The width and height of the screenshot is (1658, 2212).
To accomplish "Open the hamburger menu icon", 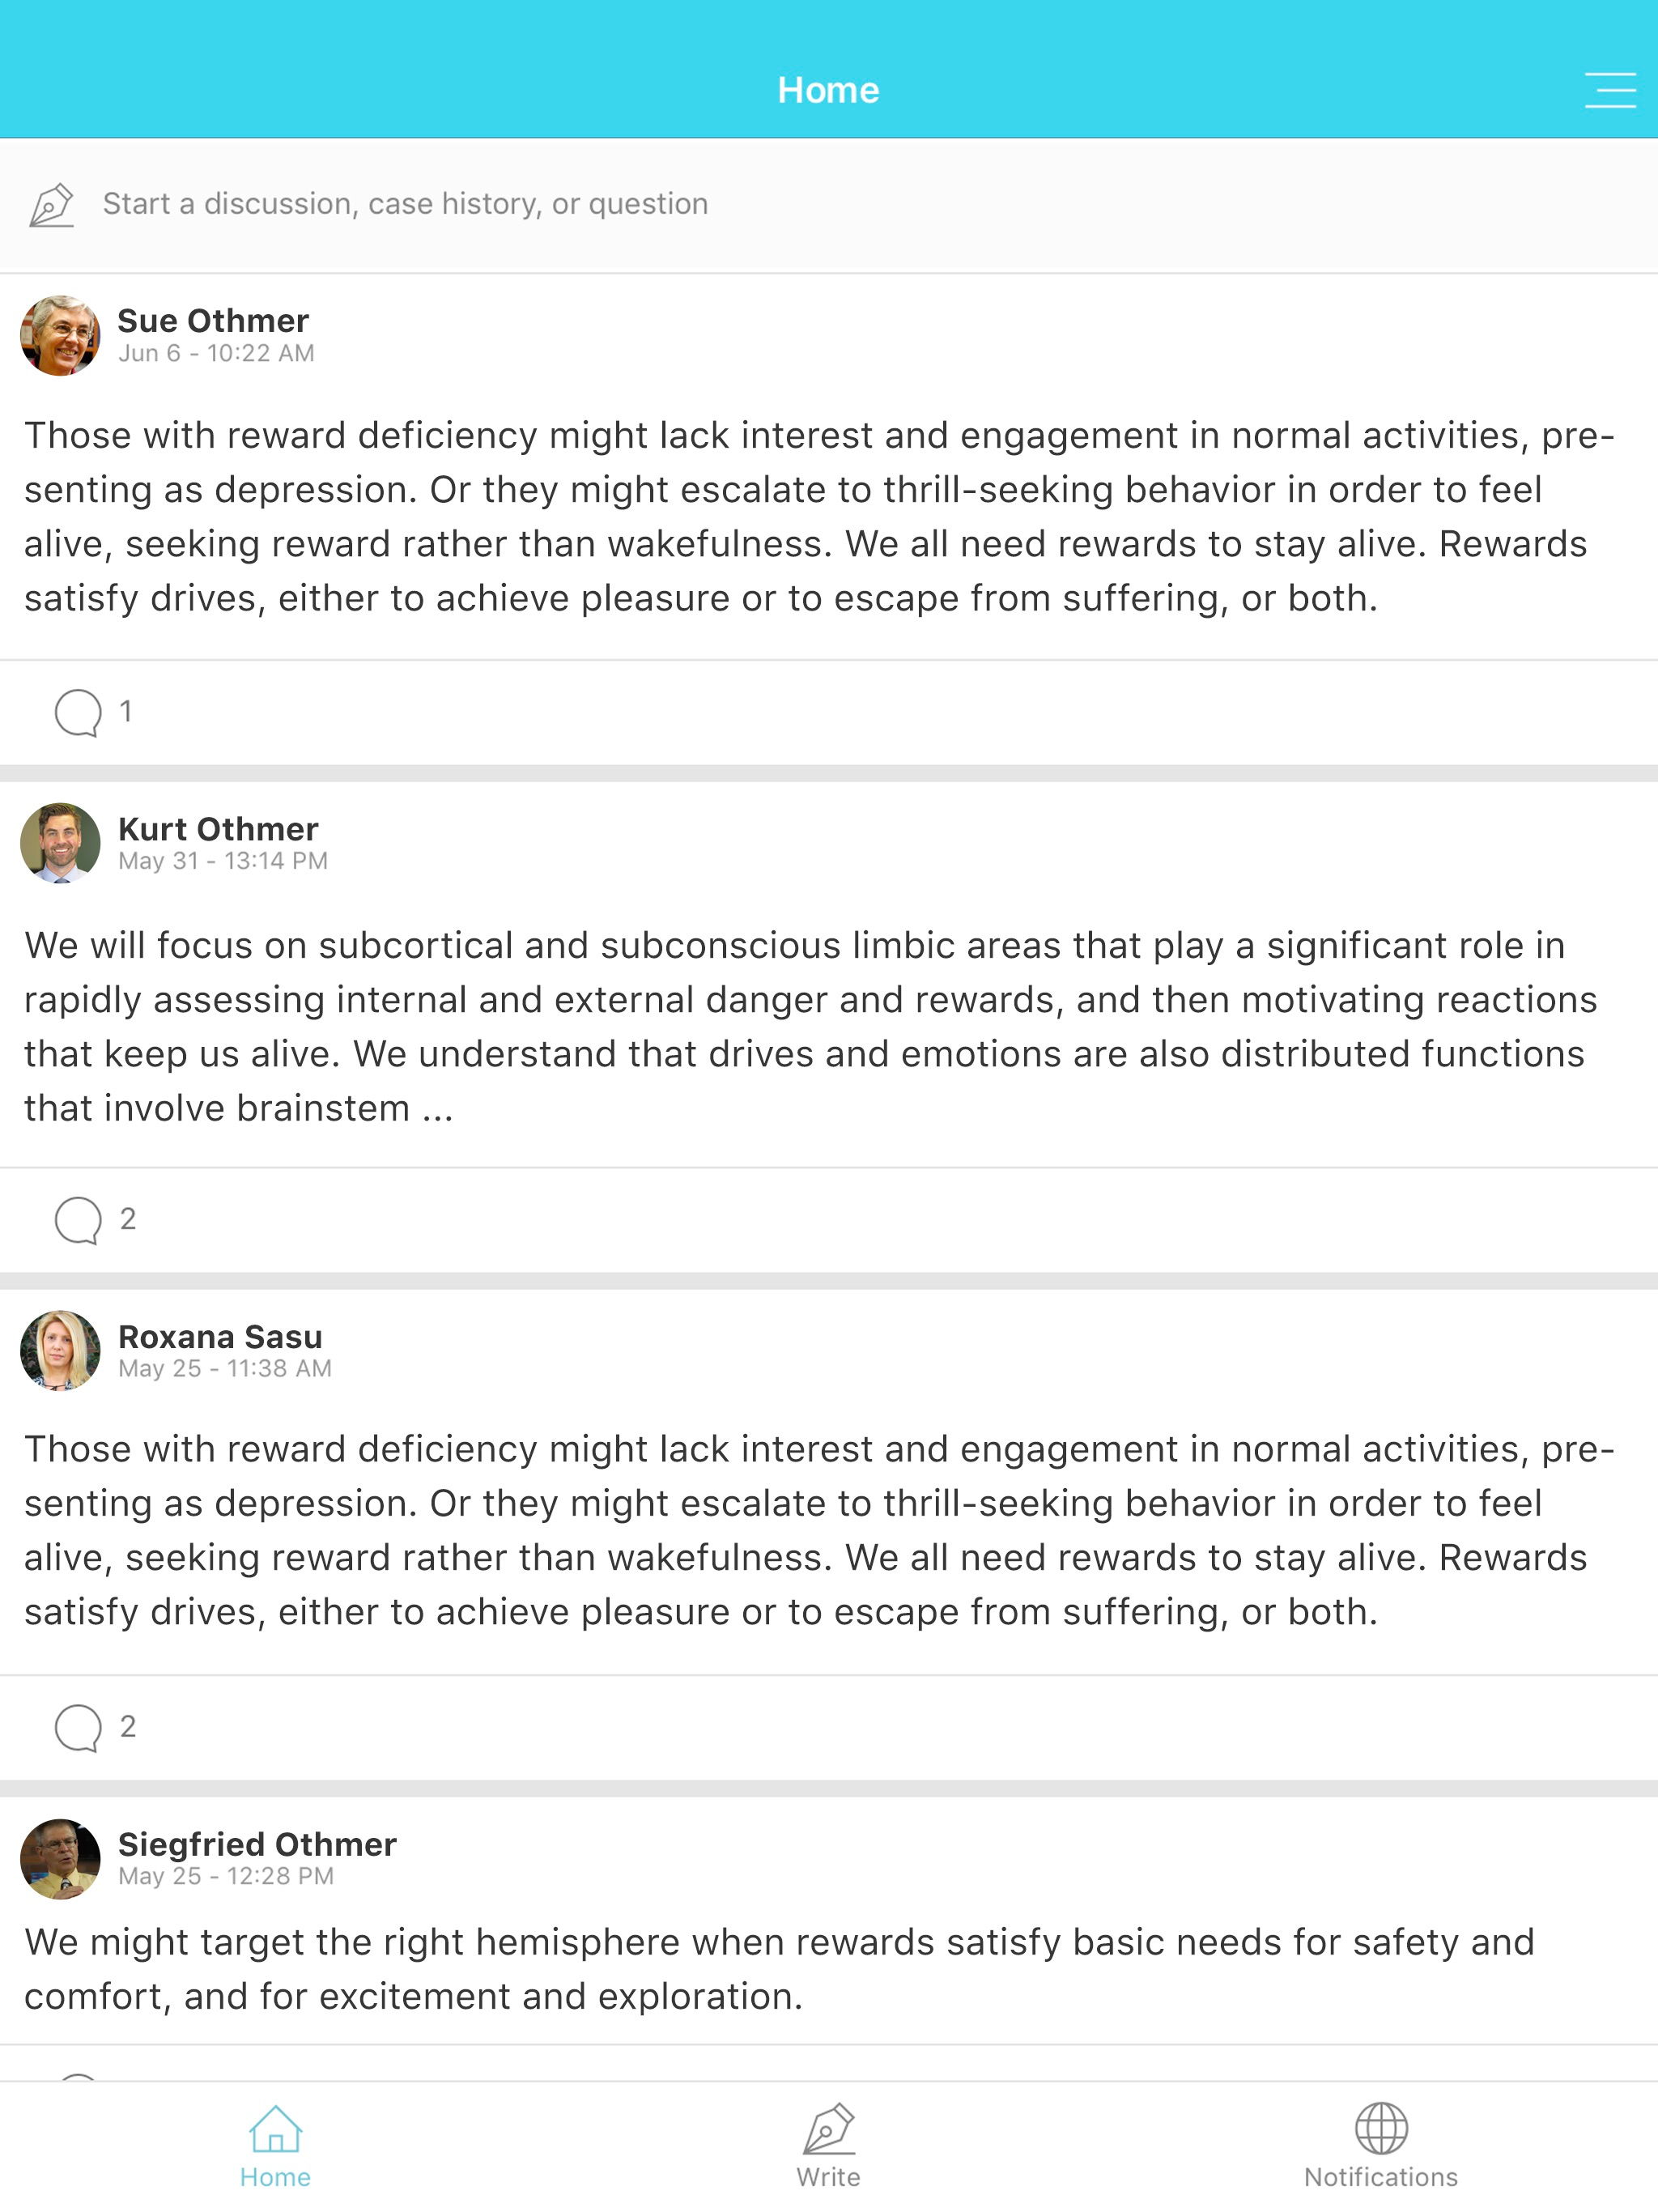I will click(x=1609, y=90).
